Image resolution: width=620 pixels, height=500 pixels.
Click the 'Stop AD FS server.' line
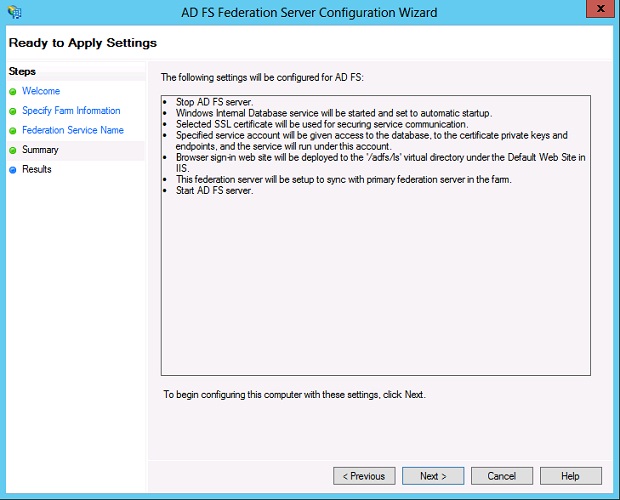click(214, 102)
